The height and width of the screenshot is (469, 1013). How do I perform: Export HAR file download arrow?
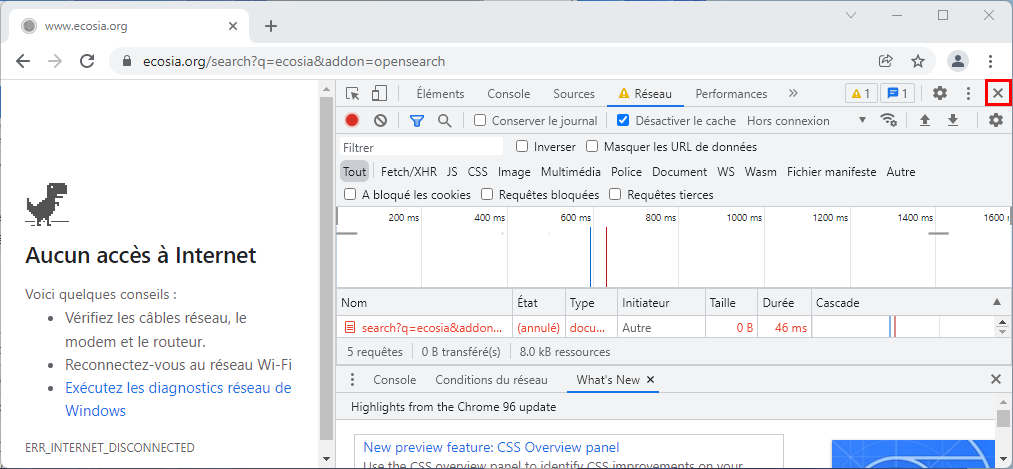click(952, 120)
